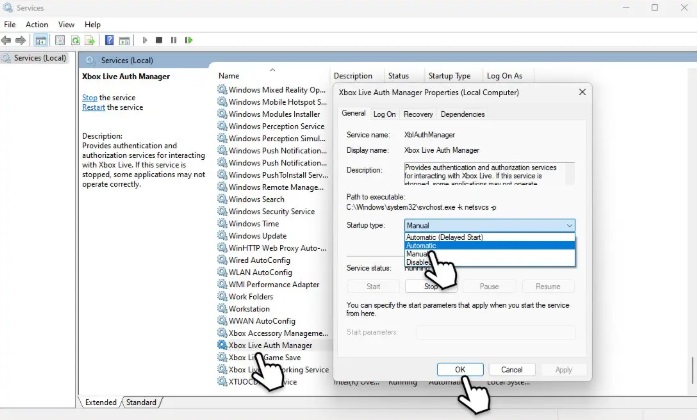Screen dimensions: 697x420
Task: Click the Refresh toolbar icon
Action: (x=75, y=40)
